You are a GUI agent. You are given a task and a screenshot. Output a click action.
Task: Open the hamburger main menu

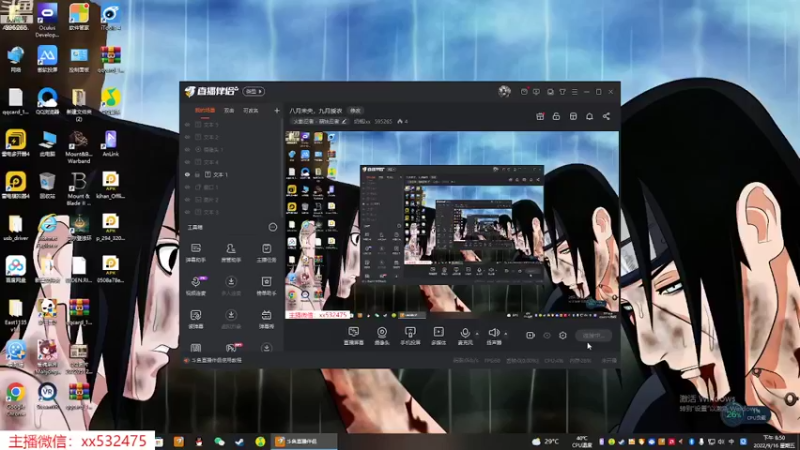574,92
